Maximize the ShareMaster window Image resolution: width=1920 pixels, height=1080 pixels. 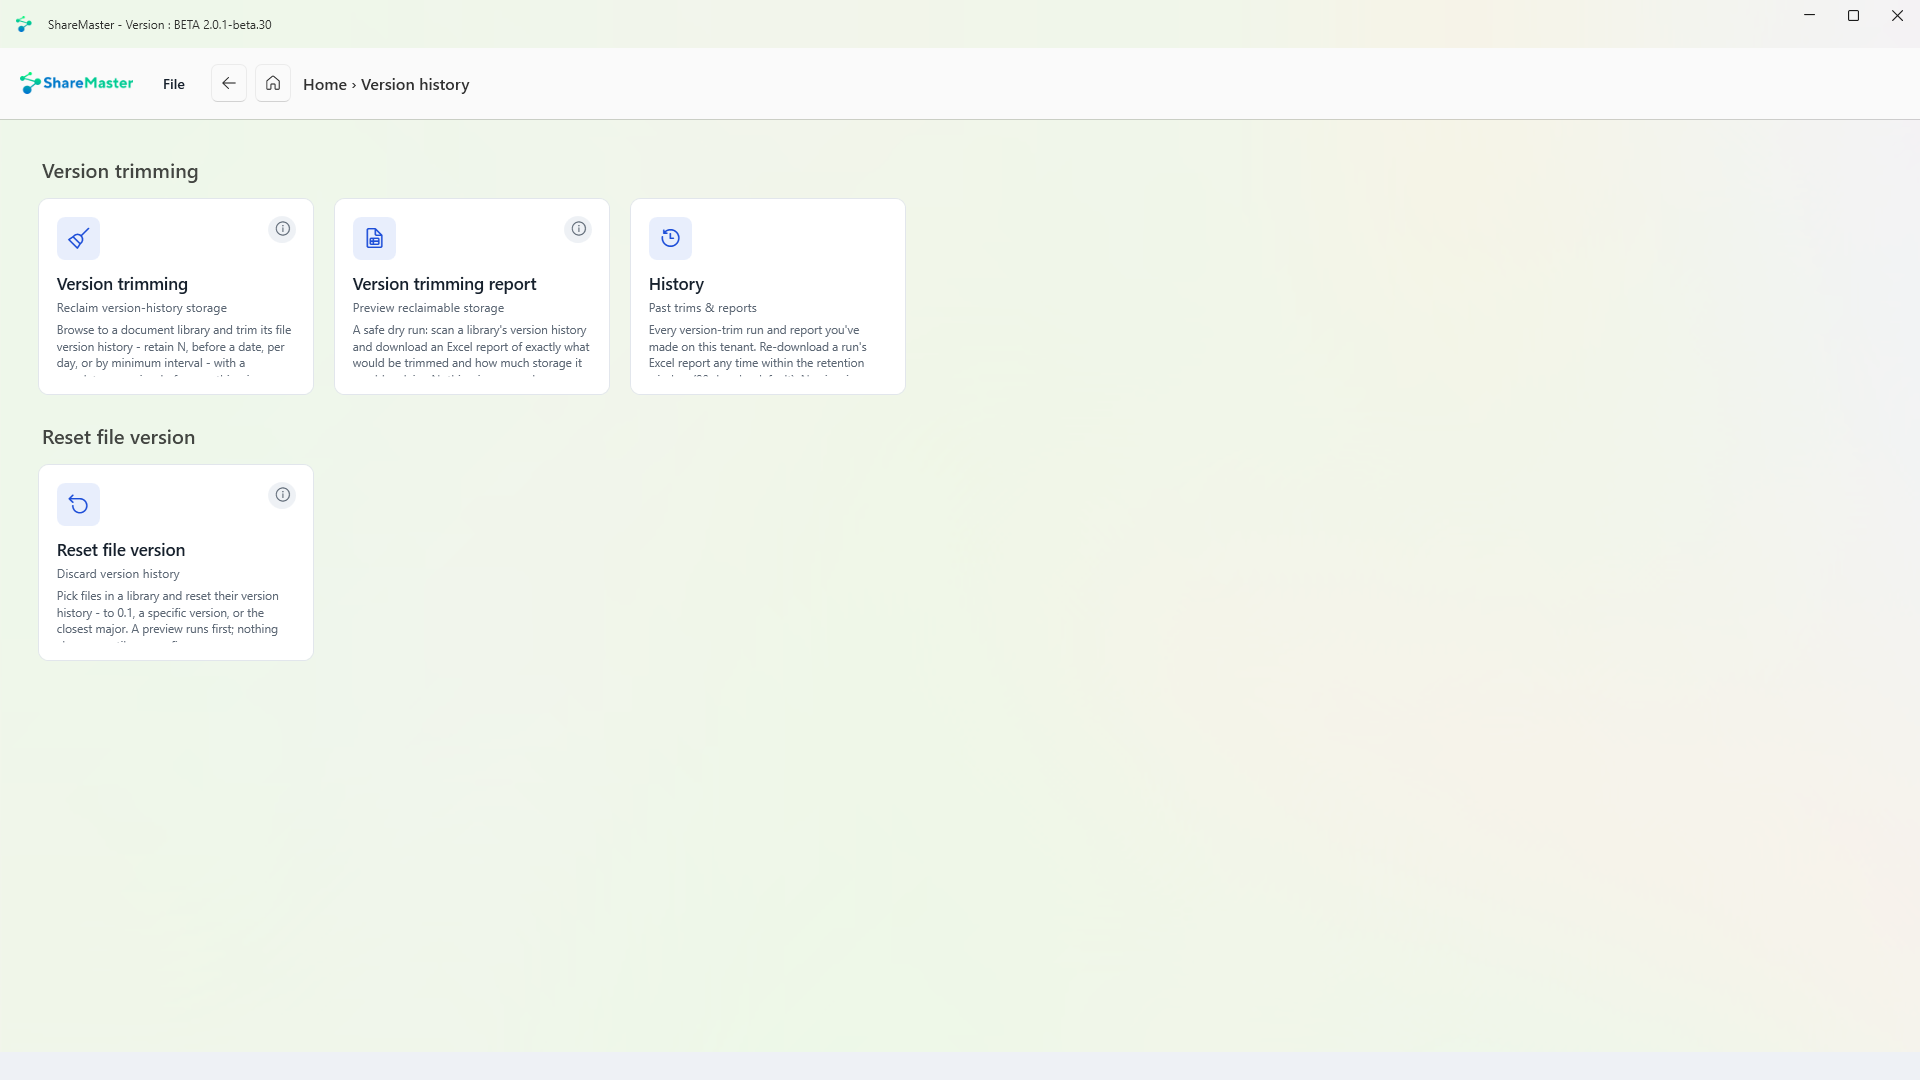tap(1853, 16)
